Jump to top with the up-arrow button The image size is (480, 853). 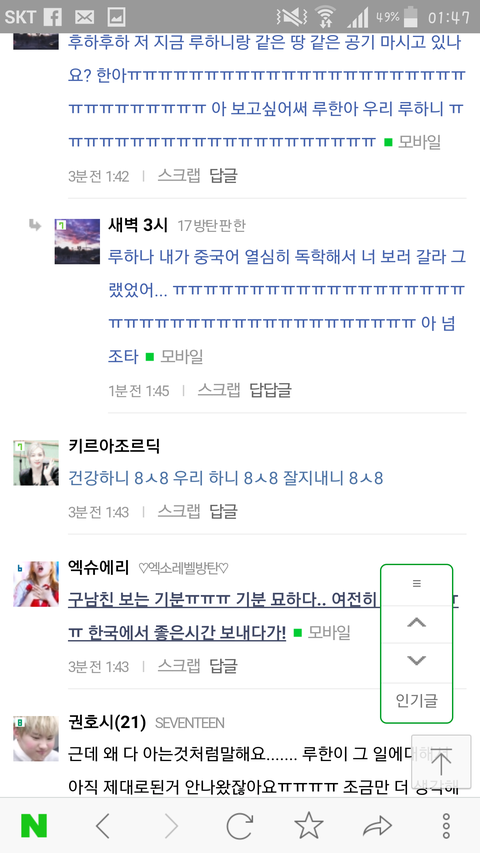[x=441, y=762]
